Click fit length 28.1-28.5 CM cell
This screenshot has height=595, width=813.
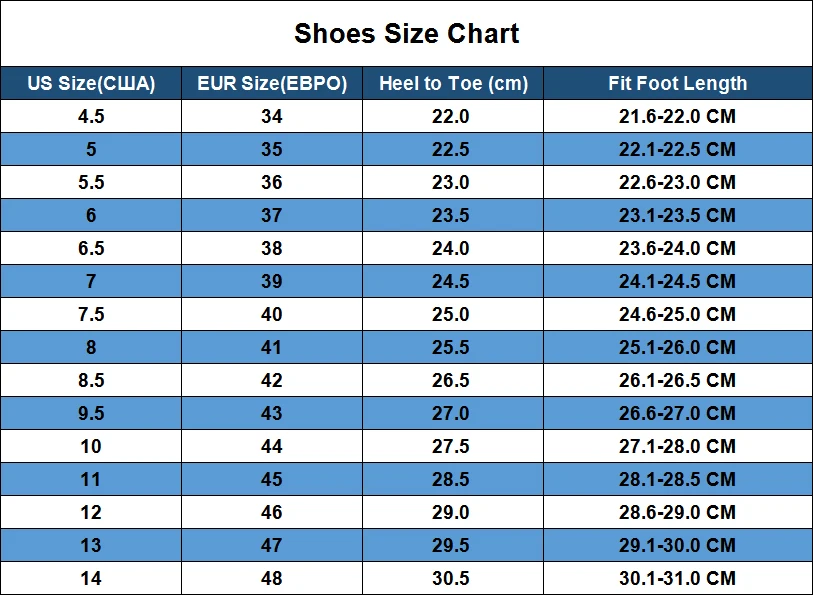pyautogui.click(x=678, y=479)
